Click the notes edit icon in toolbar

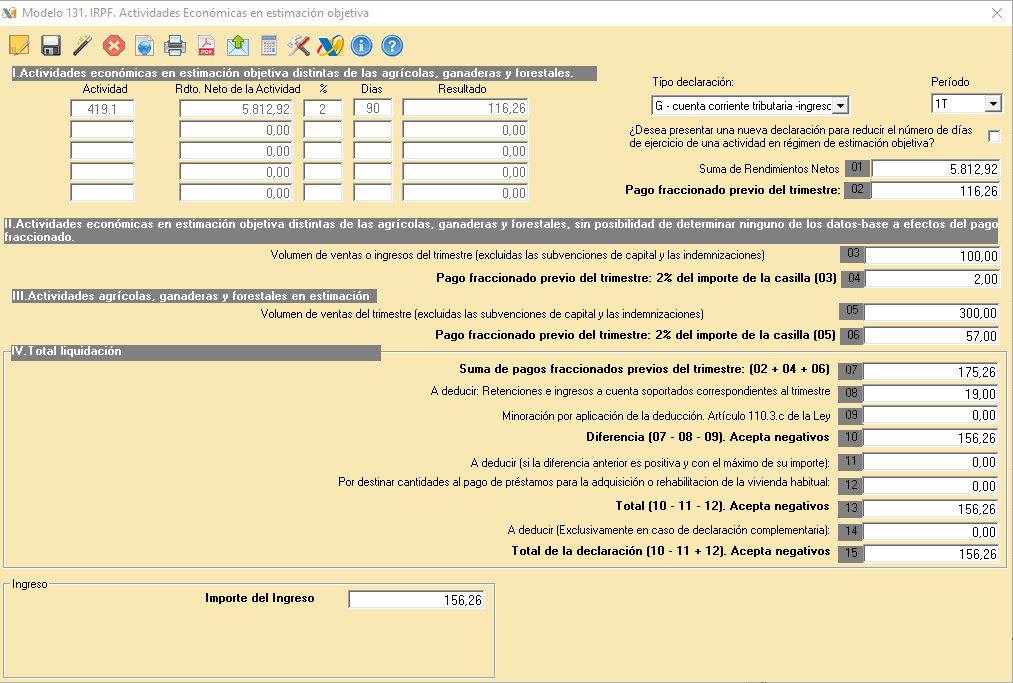point(19,46)
